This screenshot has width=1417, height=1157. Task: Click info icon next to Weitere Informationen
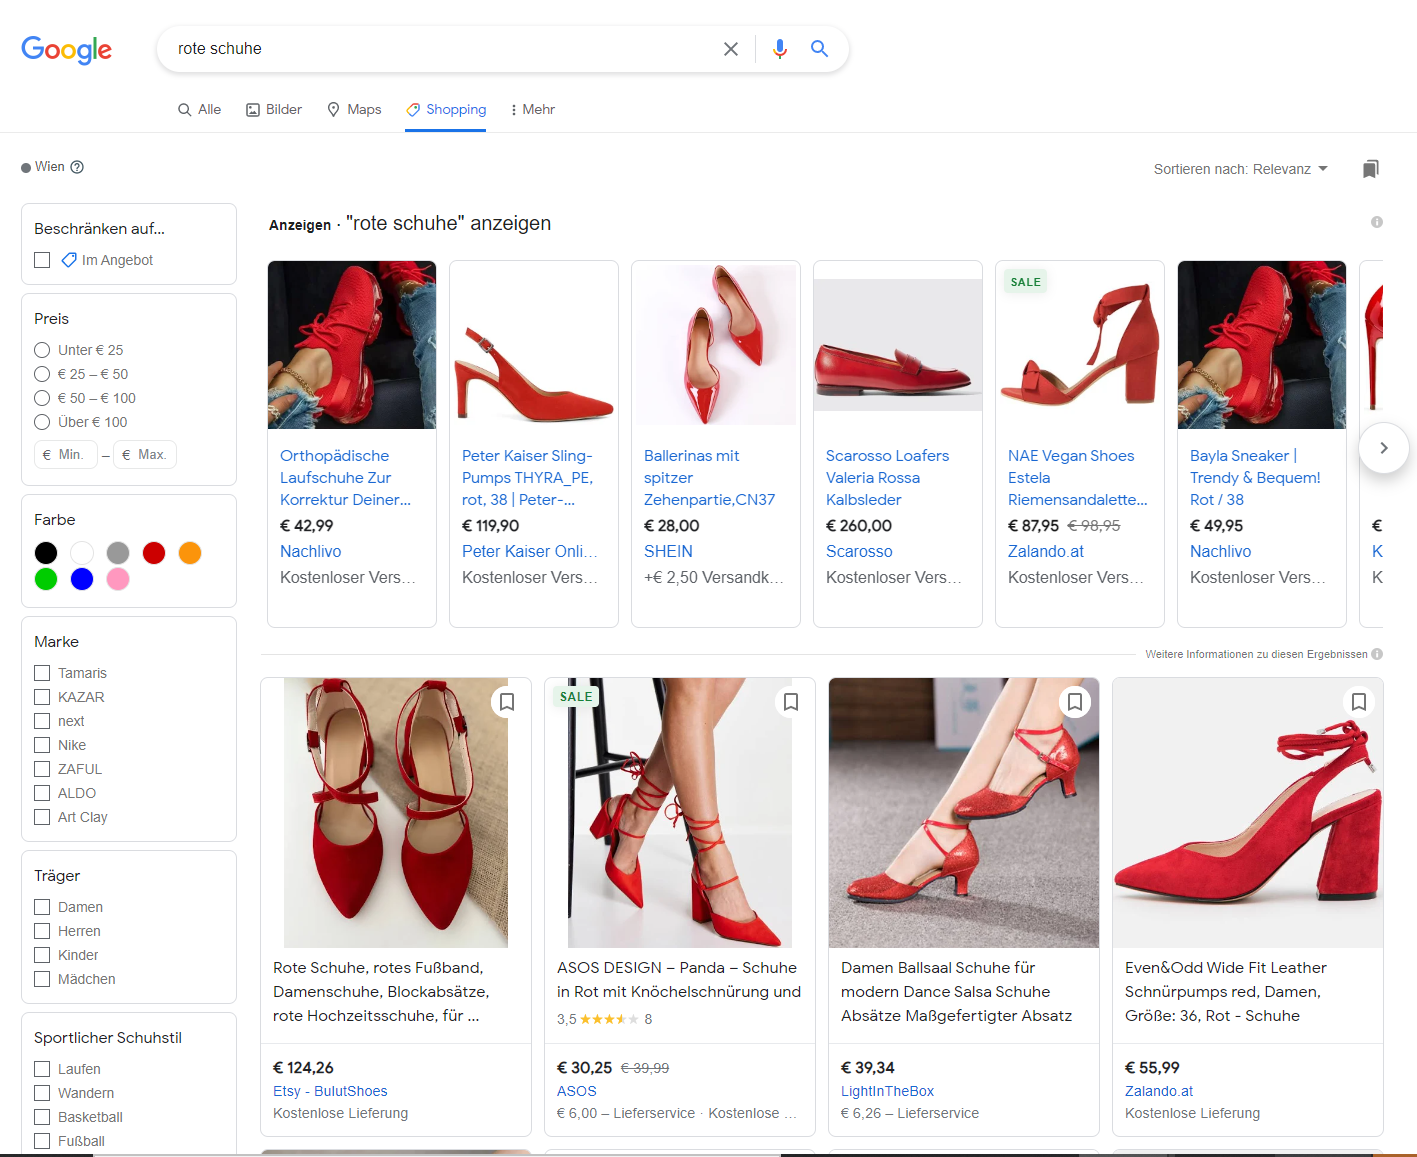(1377, 654)
